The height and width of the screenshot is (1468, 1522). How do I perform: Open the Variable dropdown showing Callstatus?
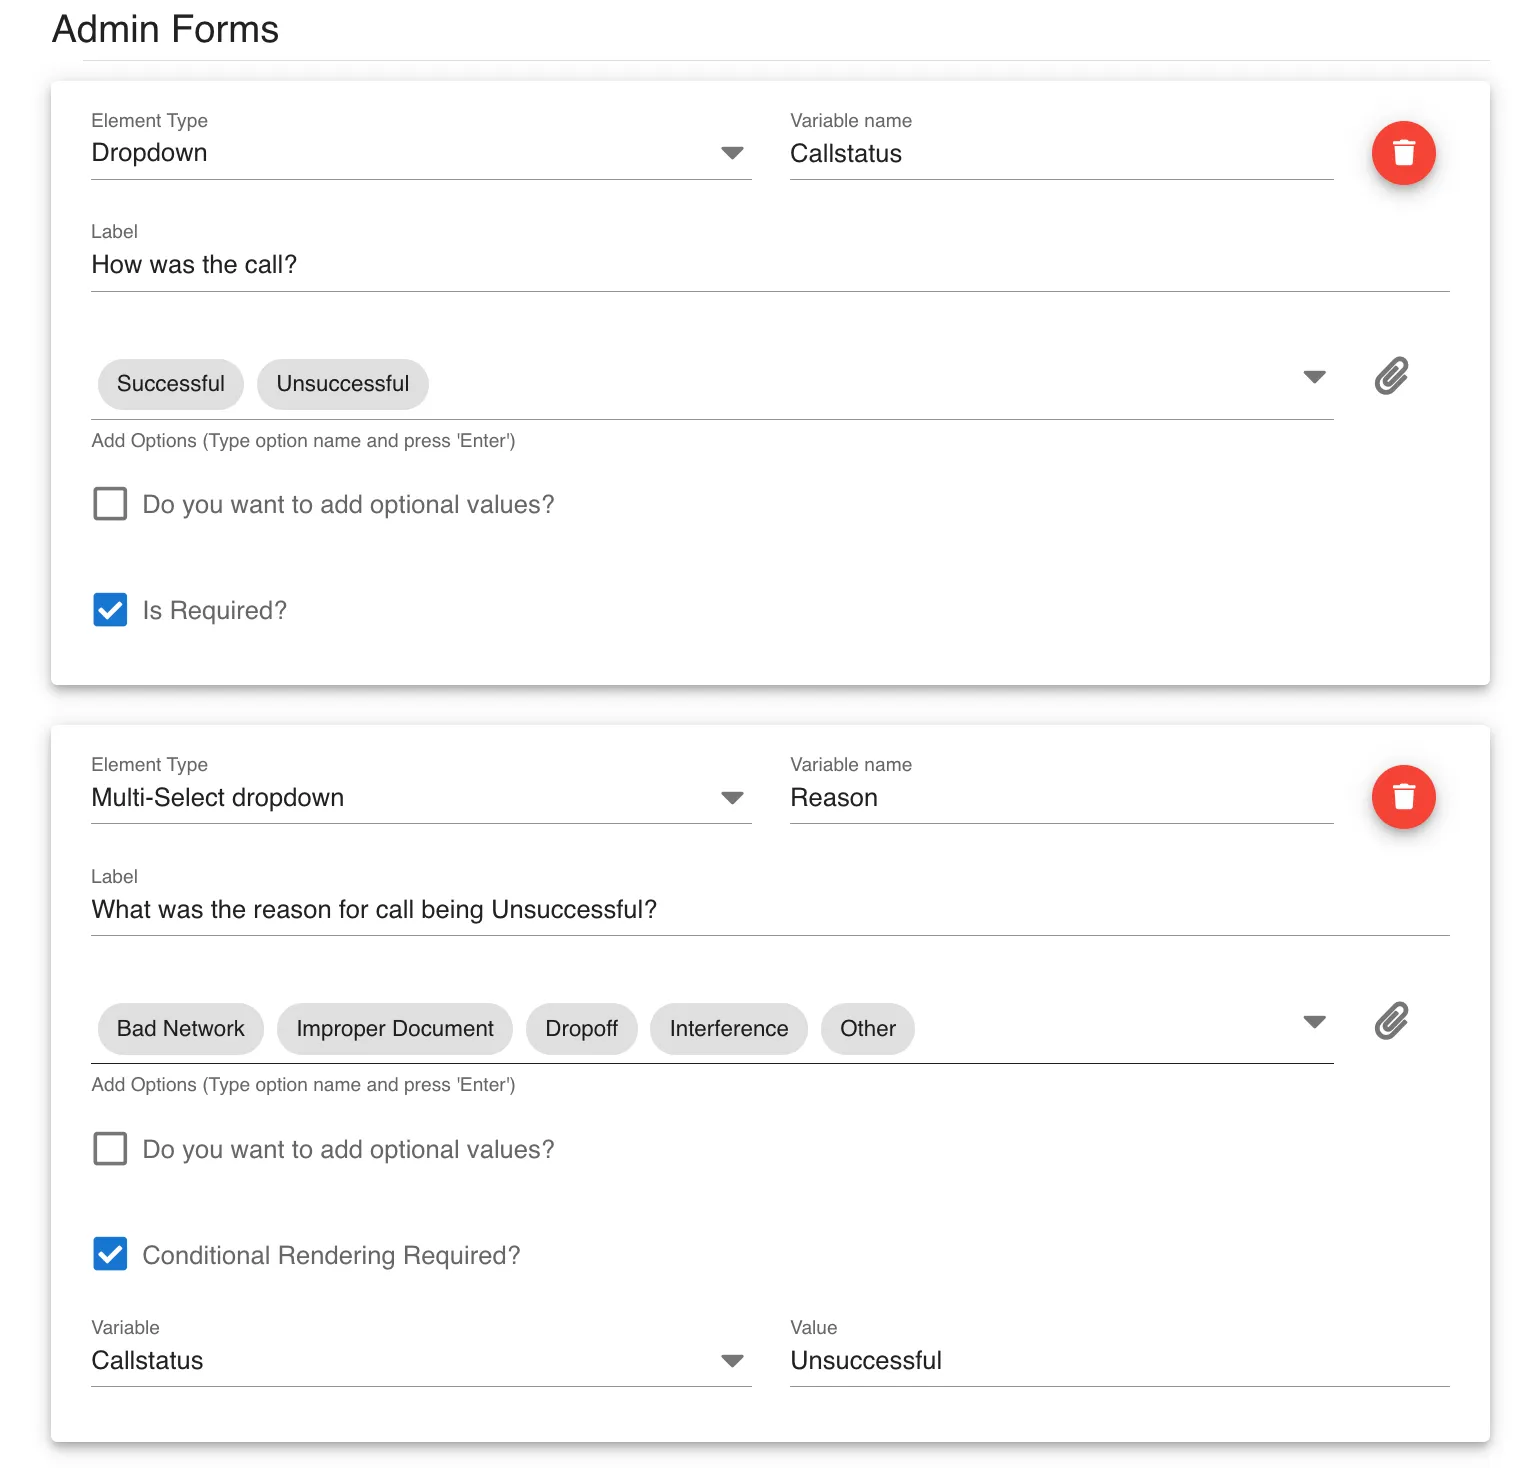click(x=421, y=1360)
